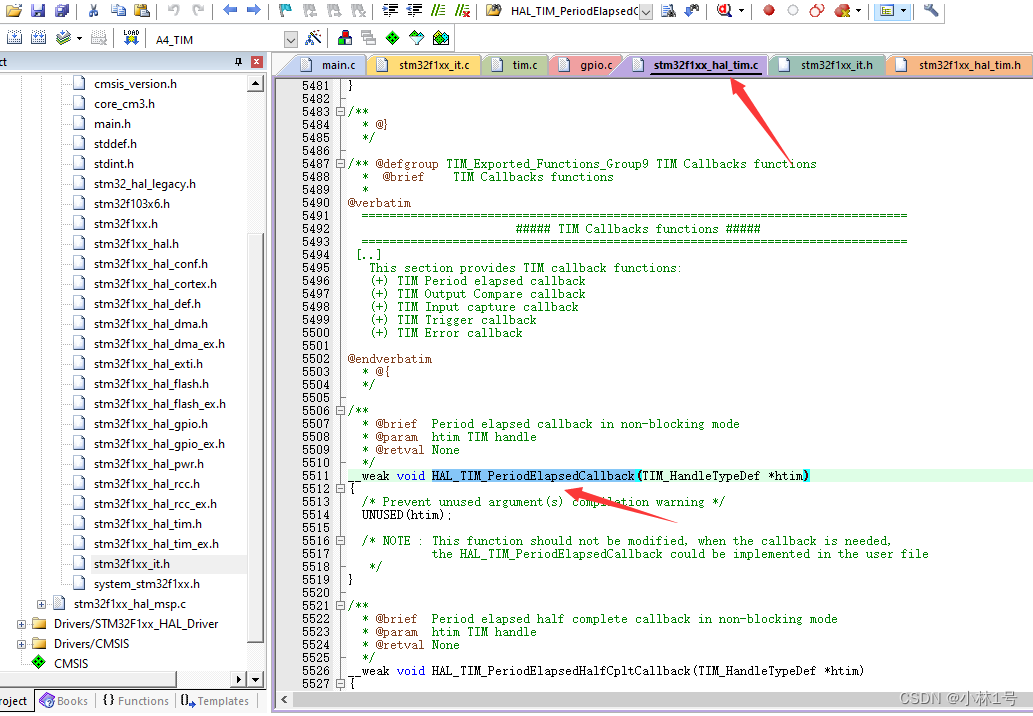Screen dimensions: 1033x716
Task: Unindent the selected lines
Action: tap(414, 11)
